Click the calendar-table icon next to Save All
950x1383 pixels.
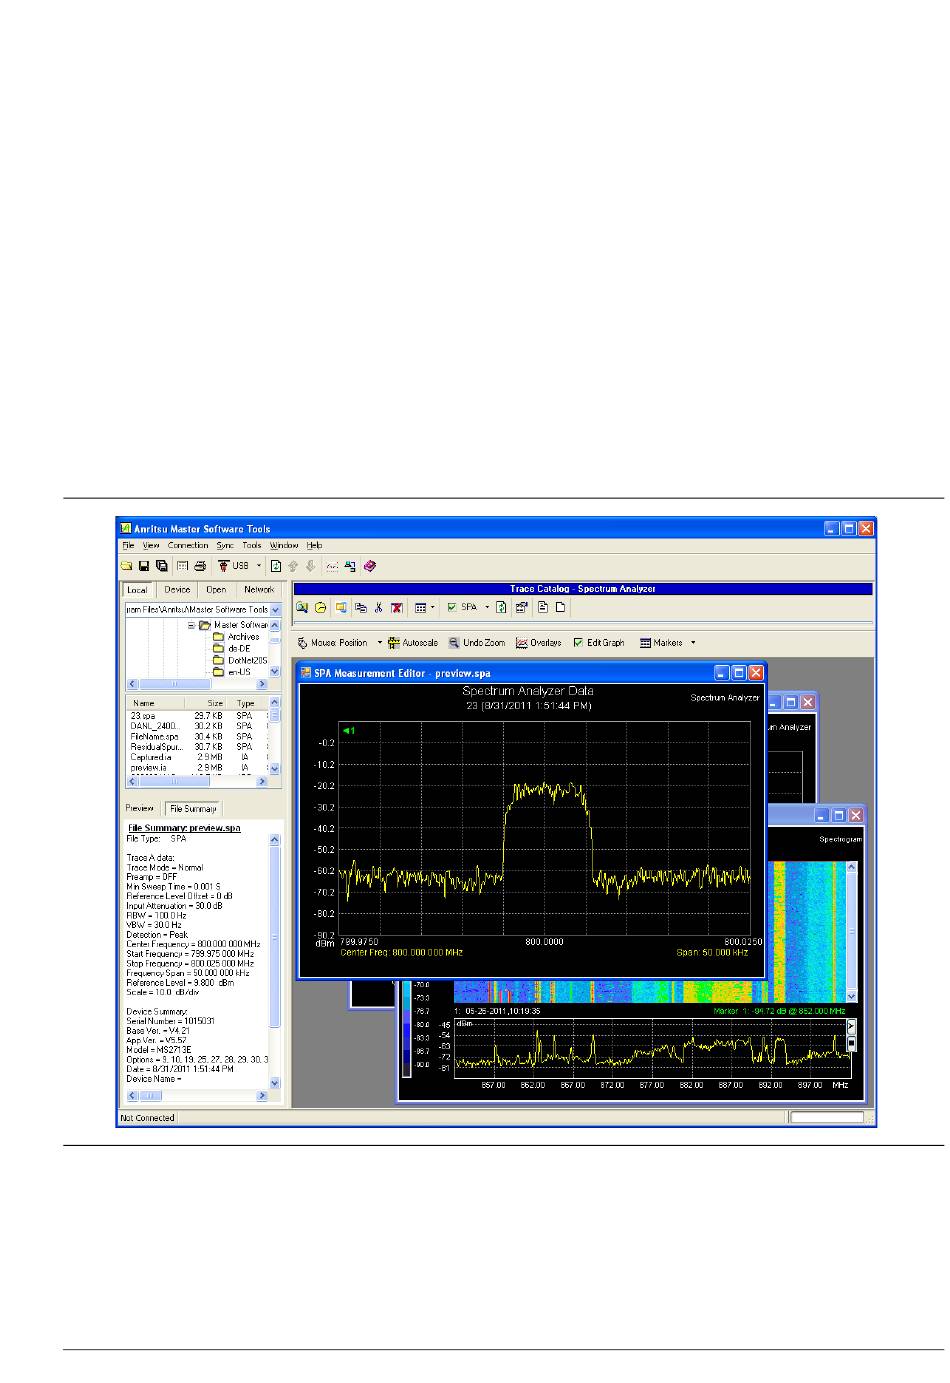[182, 566]
